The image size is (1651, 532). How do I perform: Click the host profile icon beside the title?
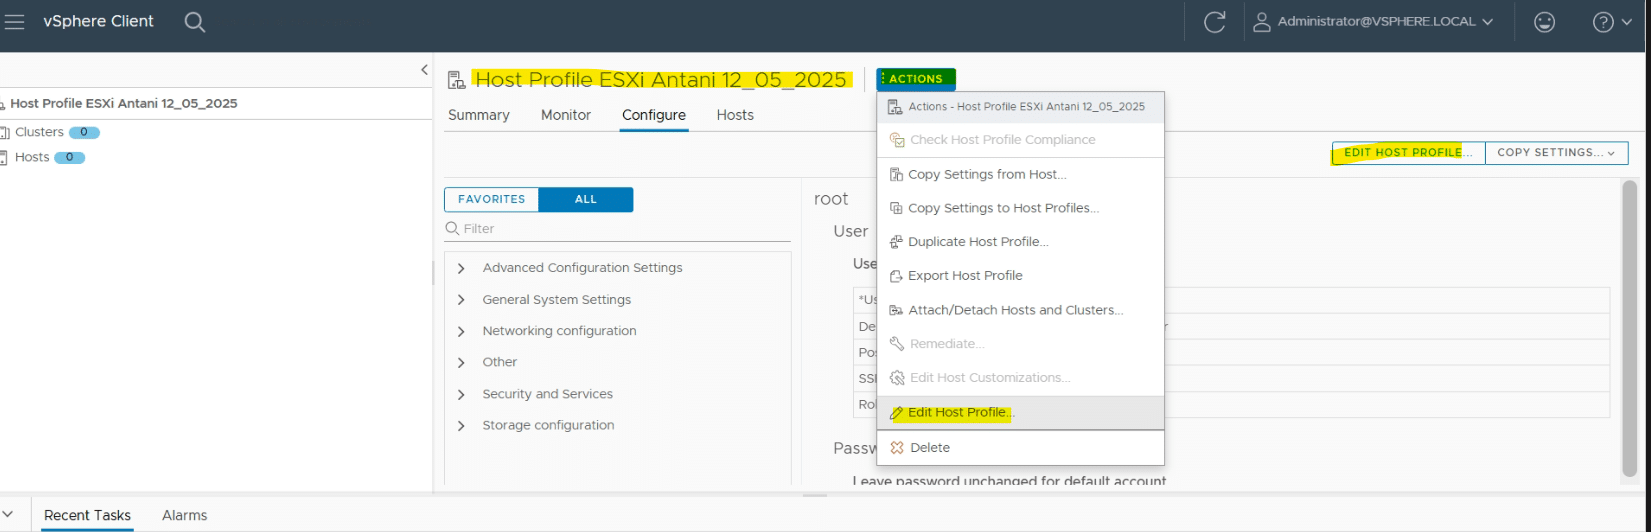(x=456, y=80)
